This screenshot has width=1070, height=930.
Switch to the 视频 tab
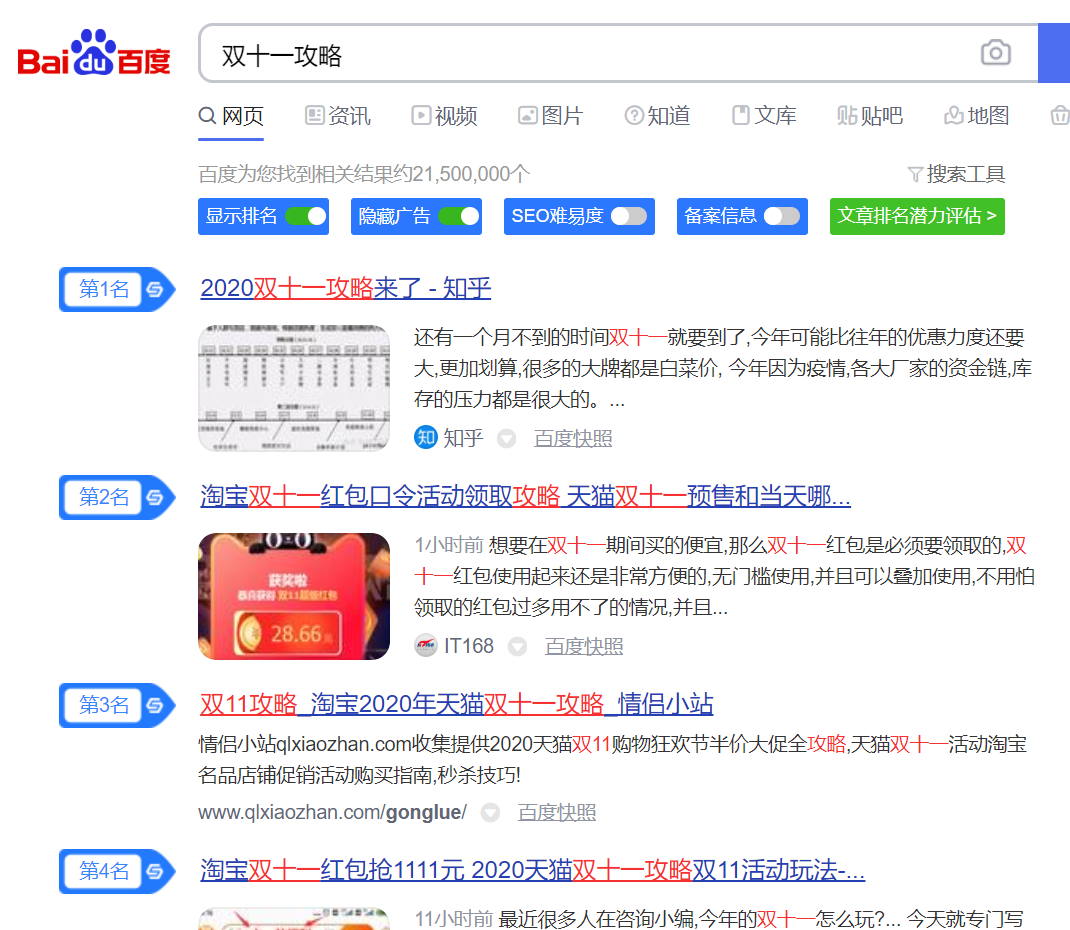444,116
